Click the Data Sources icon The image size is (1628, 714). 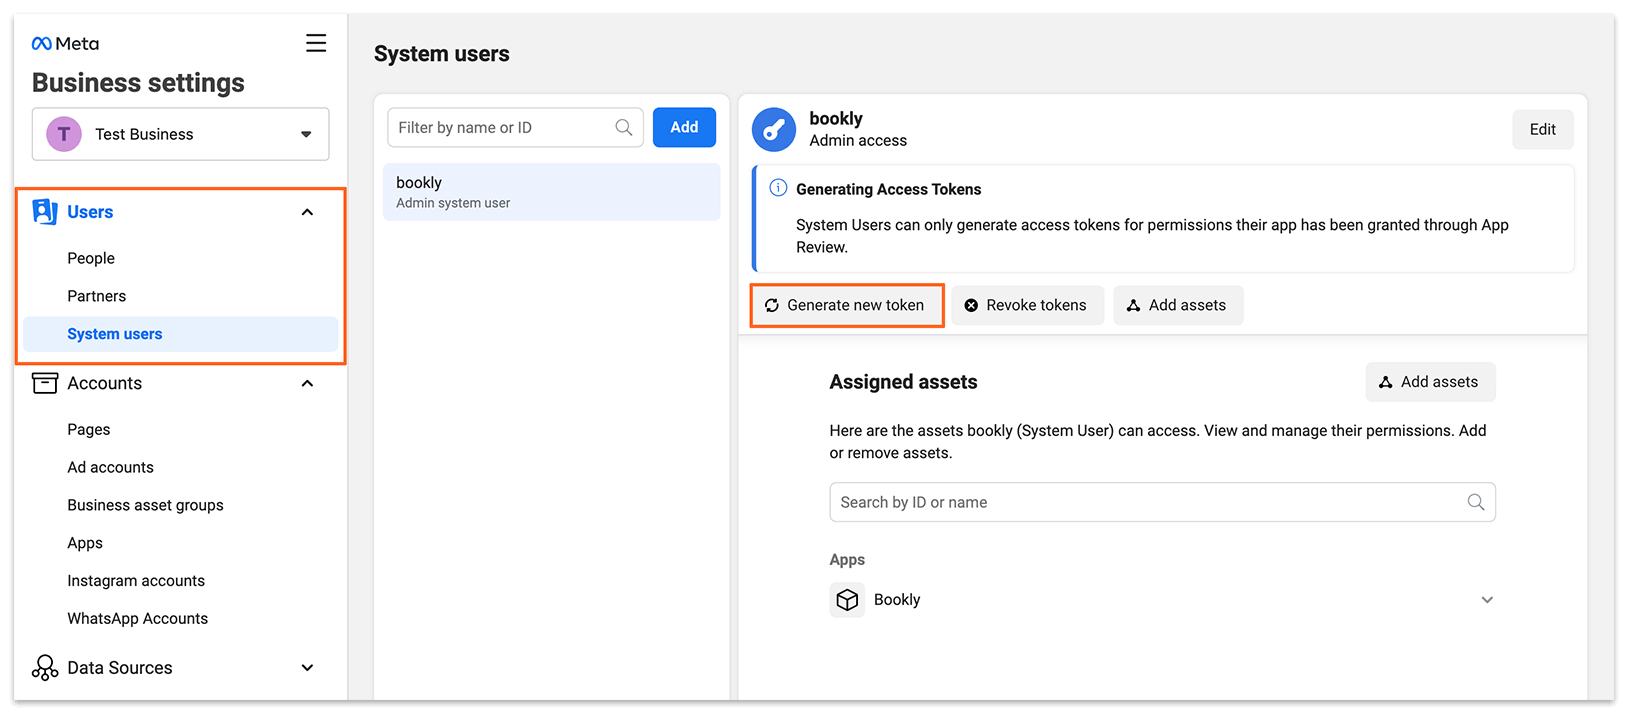[45, 668]
